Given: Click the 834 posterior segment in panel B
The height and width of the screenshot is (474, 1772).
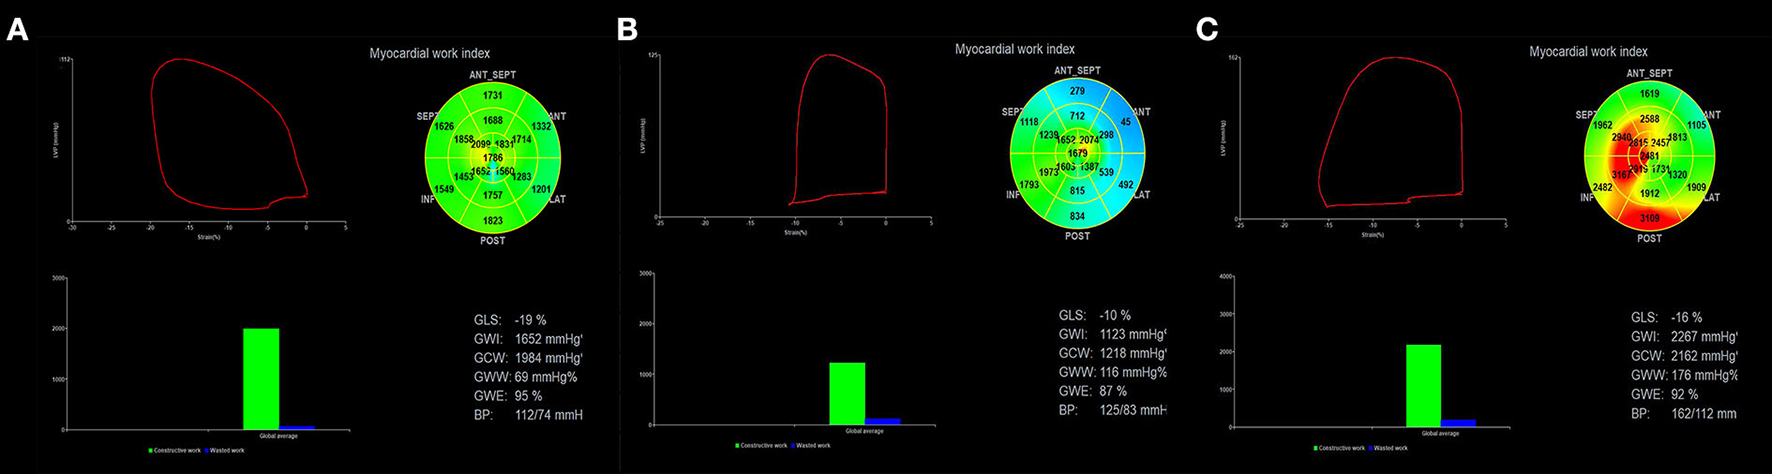Looking at the screenshot, I should coord(1077,217).
